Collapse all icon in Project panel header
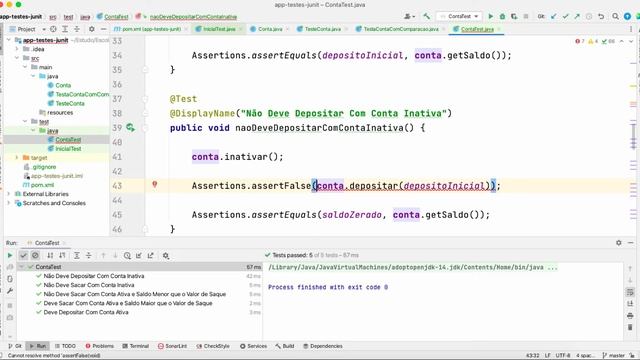 (77, 29)
